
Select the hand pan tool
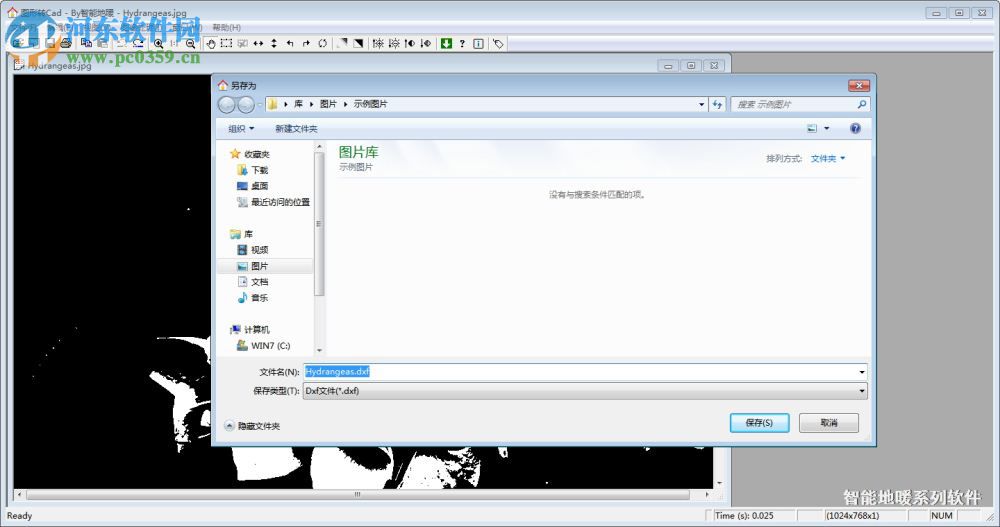(x=210, y=43)
